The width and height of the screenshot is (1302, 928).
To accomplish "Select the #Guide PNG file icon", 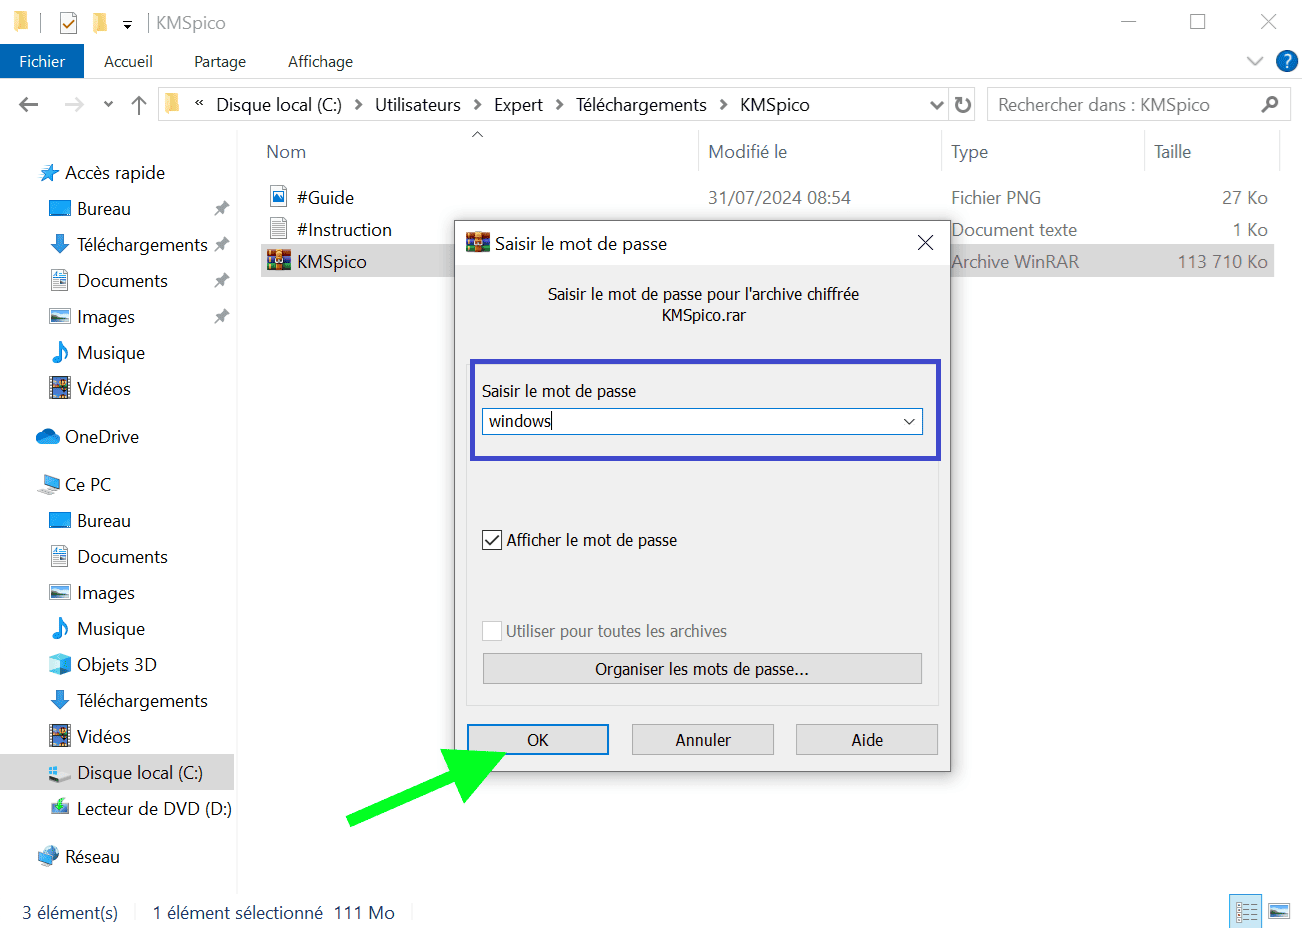I will [279, 197].
